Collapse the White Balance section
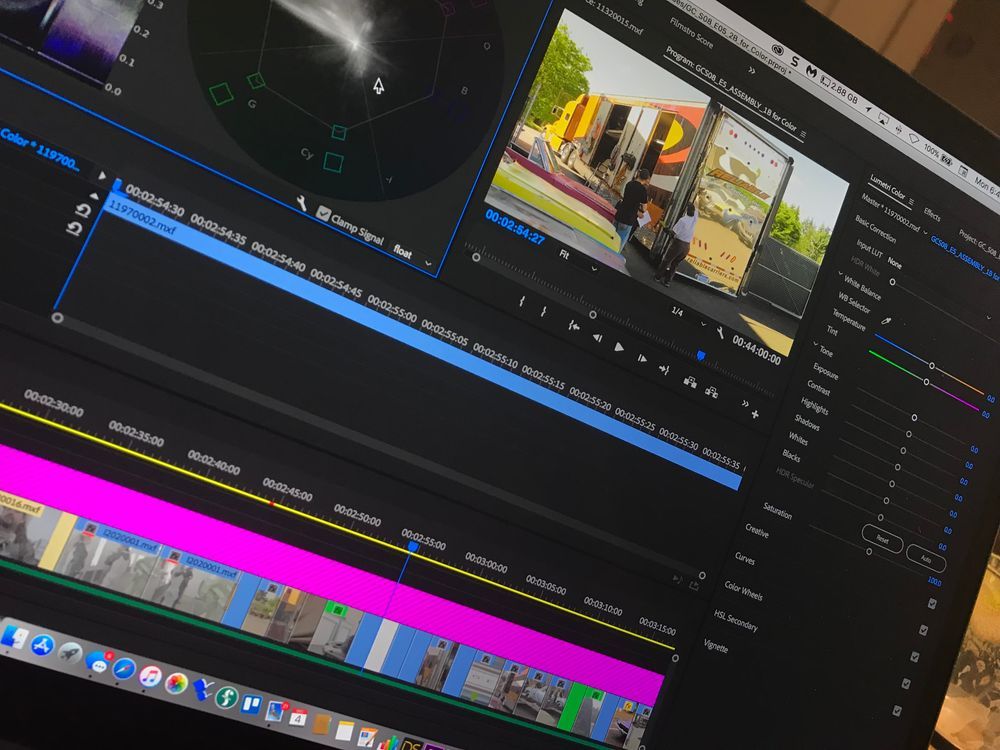1000x750 pixels. 841,274
